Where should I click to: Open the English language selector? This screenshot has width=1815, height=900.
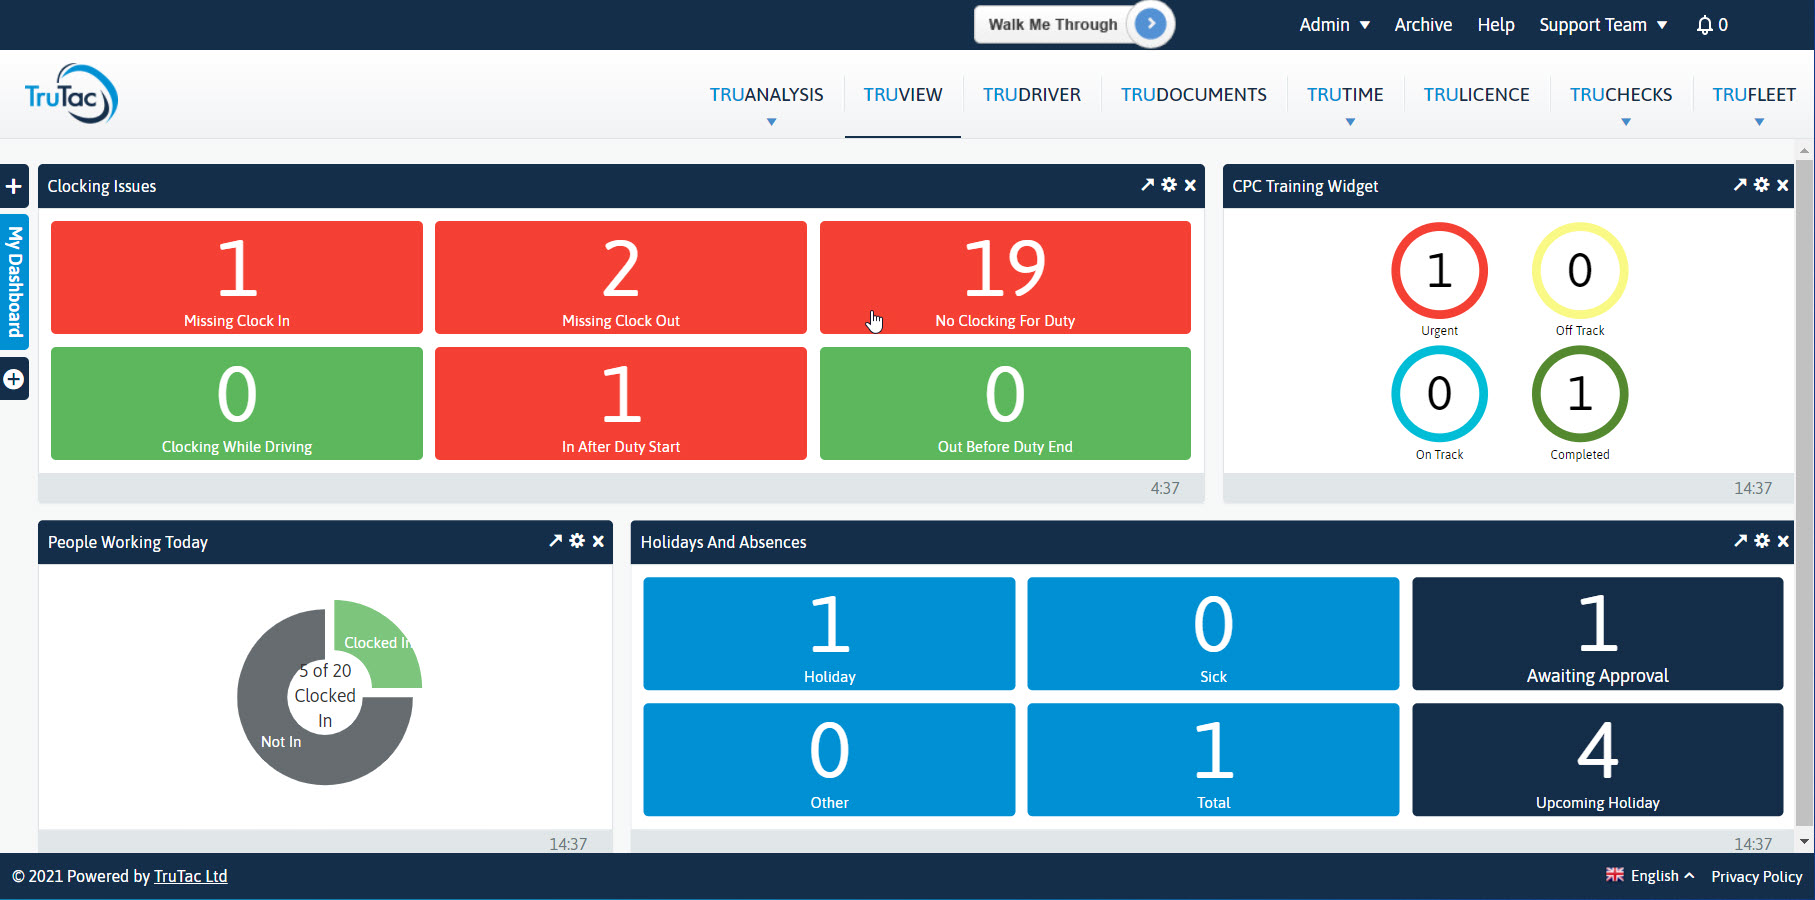[1651, 876]
